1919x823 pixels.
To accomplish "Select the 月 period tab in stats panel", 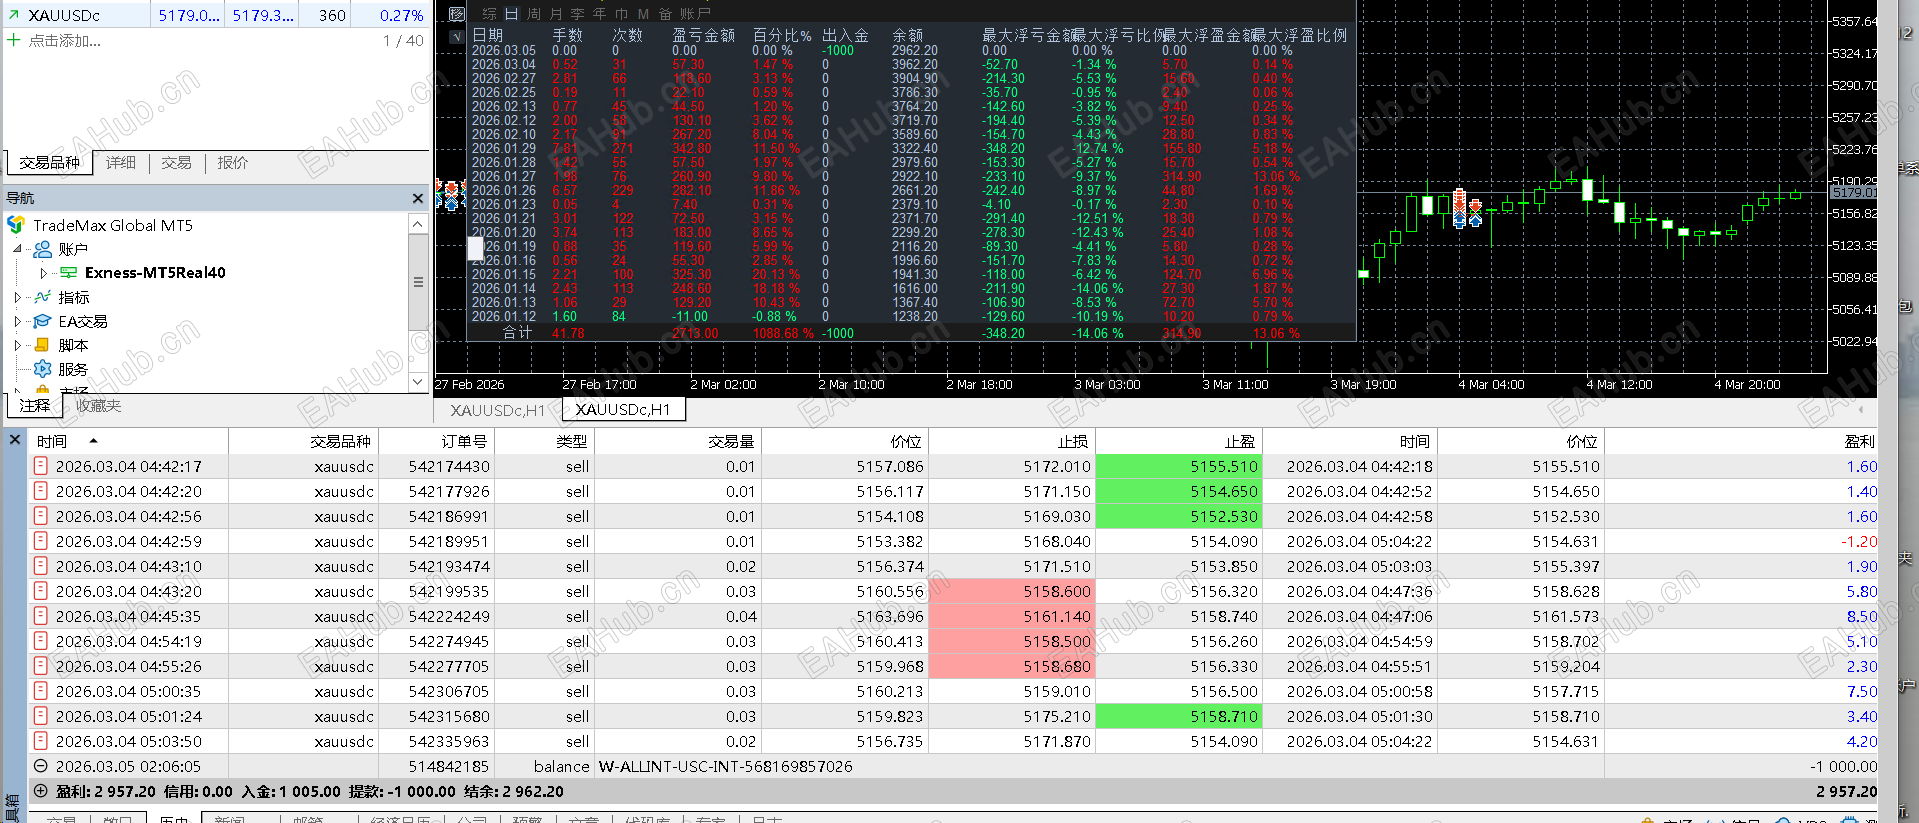I will [x=556, y=14].
